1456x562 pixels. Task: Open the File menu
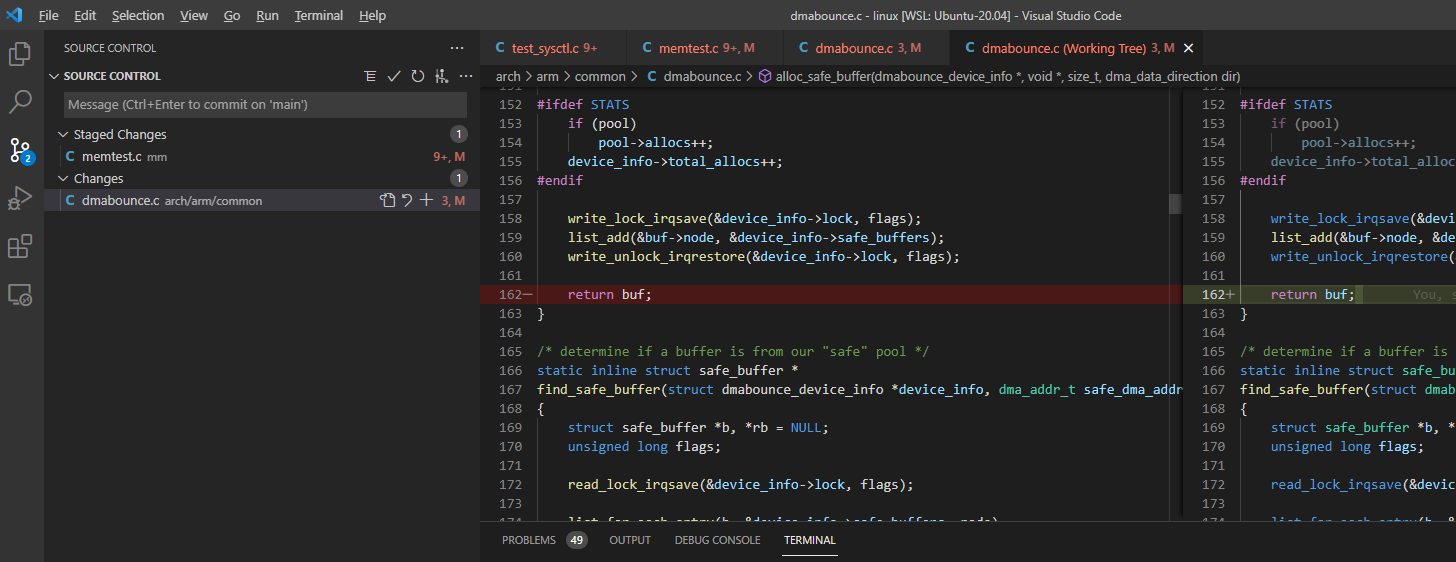point(48,15)
